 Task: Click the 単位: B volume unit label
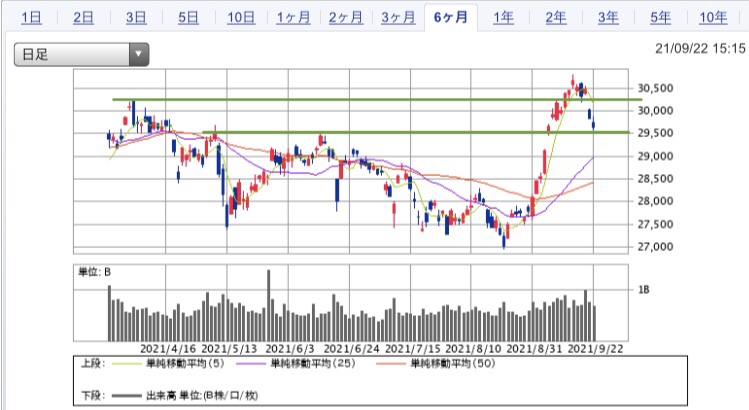pyautogui.click(x=94, y=272)
